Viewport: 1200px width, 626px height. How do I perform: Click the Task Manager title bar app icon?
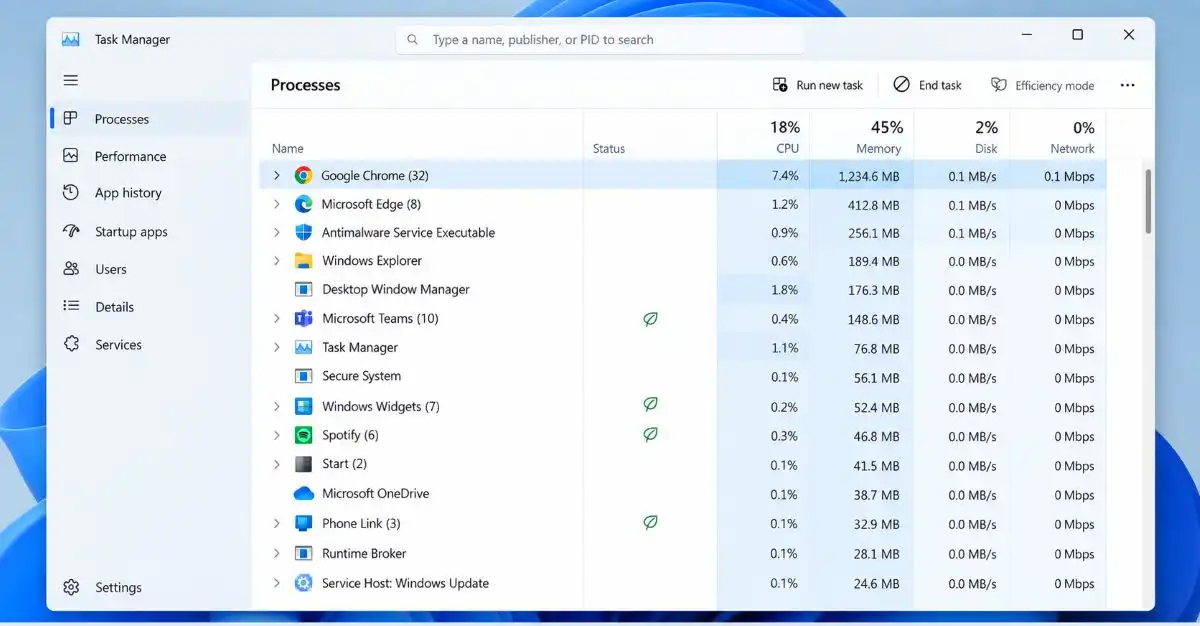tap(70, 40)
